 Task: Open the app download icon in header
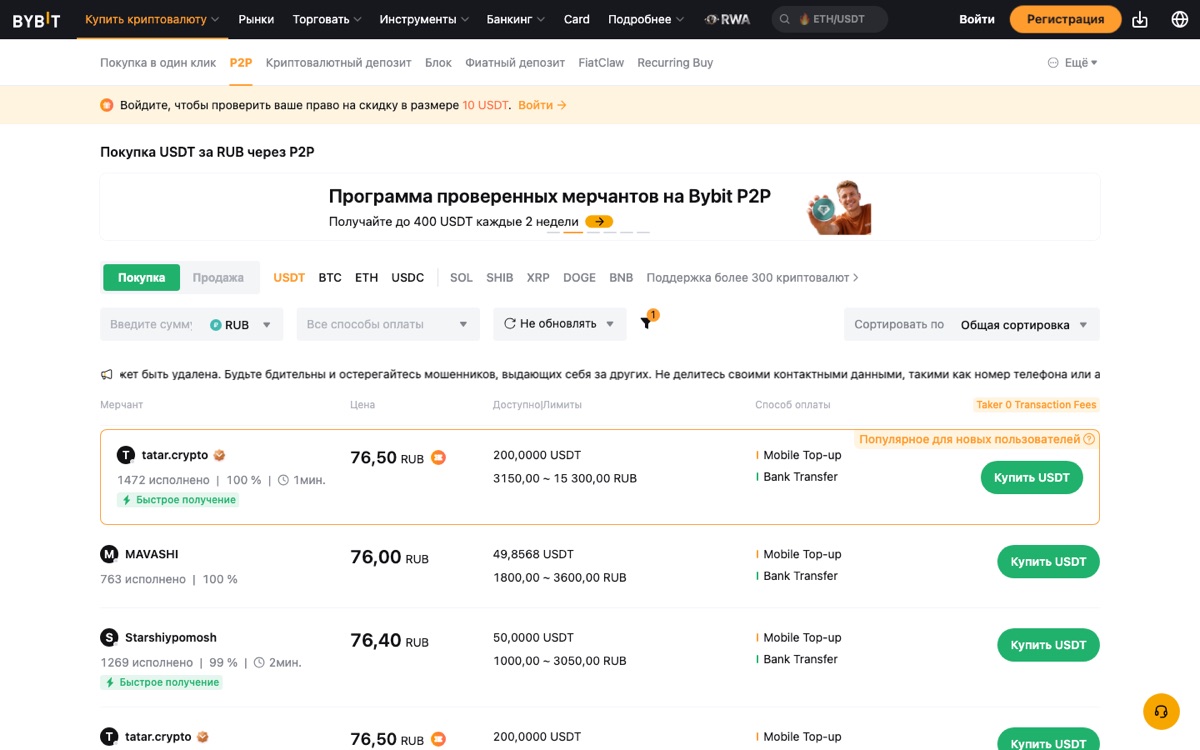[1140, 19]
